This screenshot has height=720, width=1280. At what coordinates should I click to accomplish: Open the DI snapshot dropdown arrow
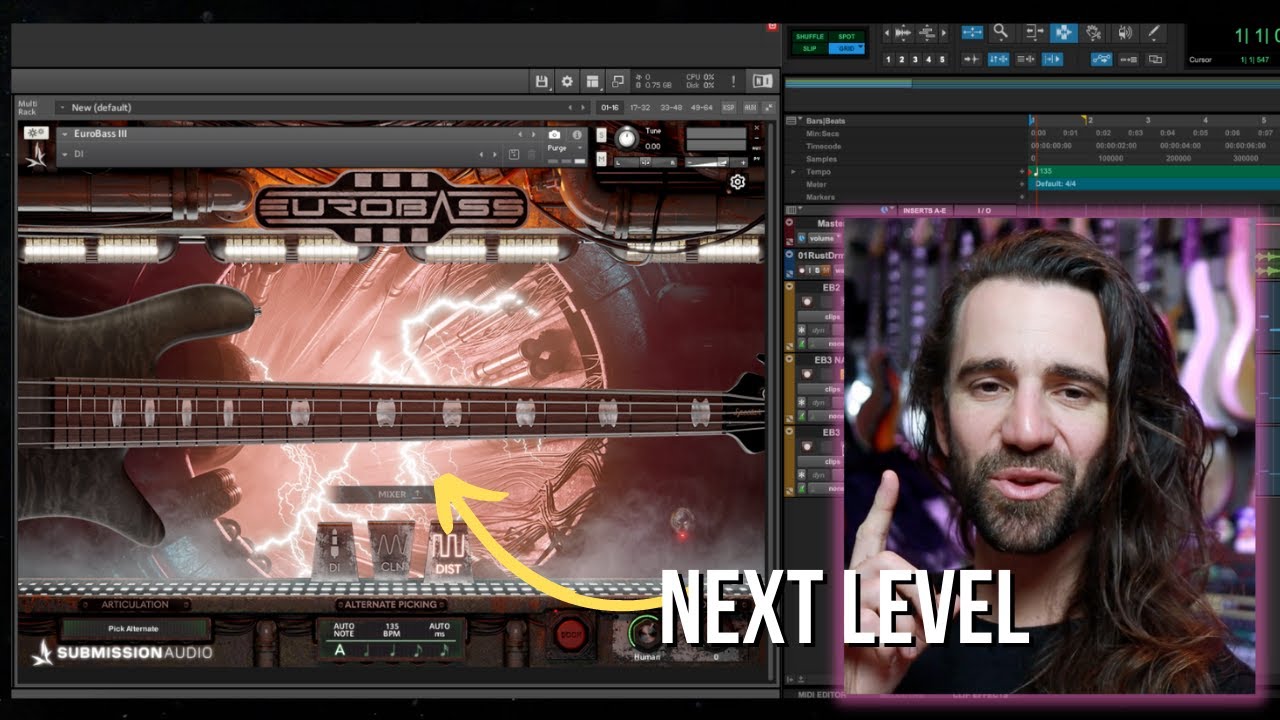[64, 154]
